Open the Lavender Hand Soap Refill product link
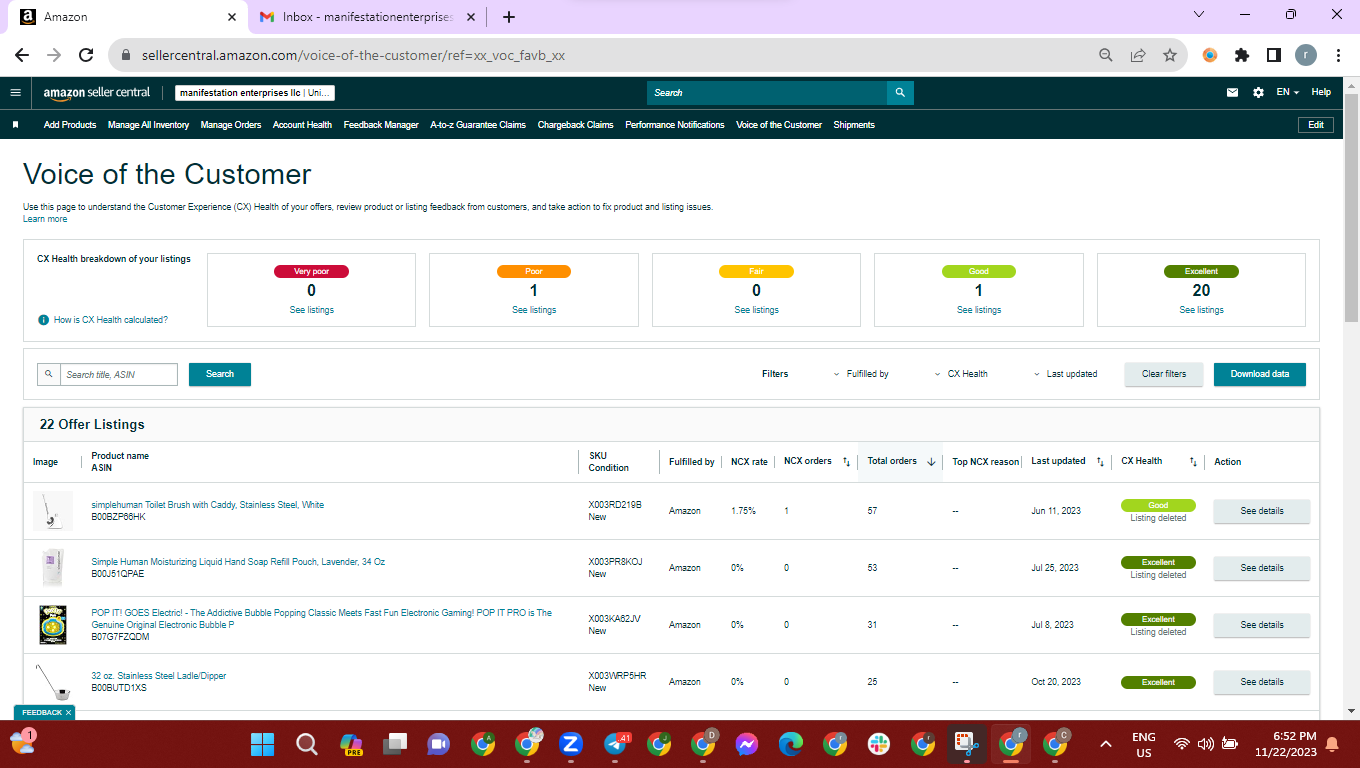 point(238,562)
